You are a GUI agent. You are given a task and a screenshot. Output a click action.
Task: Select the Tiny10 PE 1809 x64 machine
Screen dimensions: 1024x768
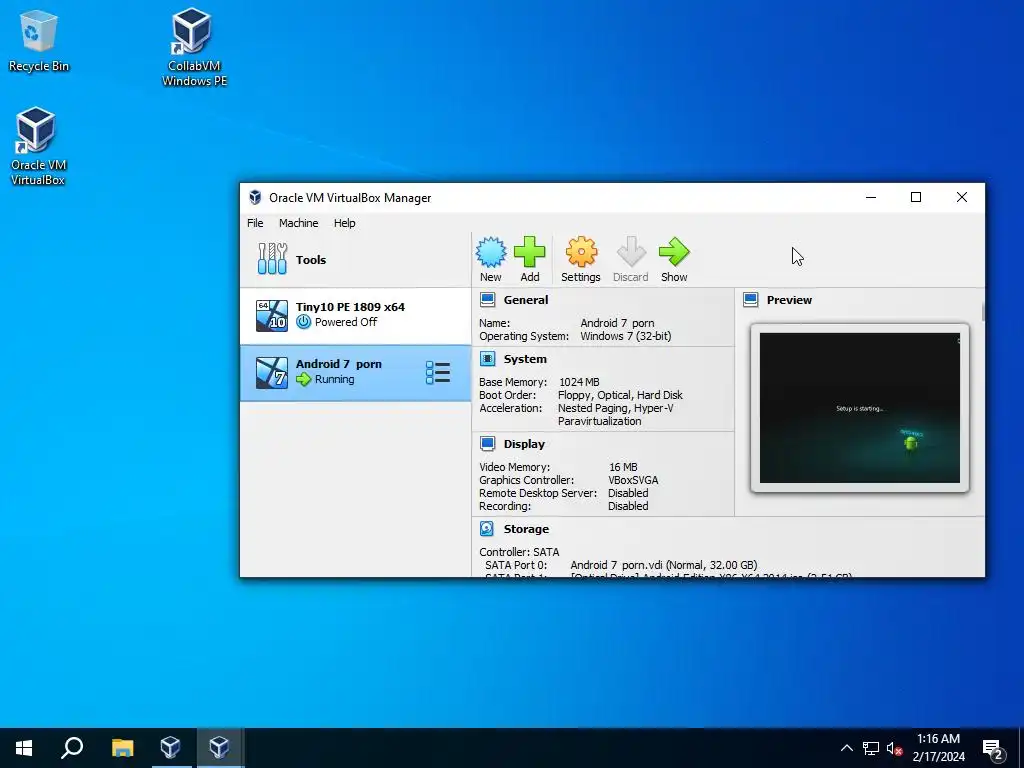(x=355, y=315)
